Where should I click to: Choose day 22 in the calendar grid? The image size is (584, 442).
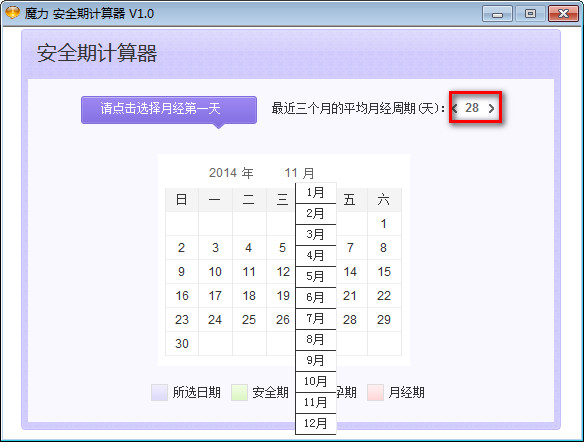coord(384,296)
